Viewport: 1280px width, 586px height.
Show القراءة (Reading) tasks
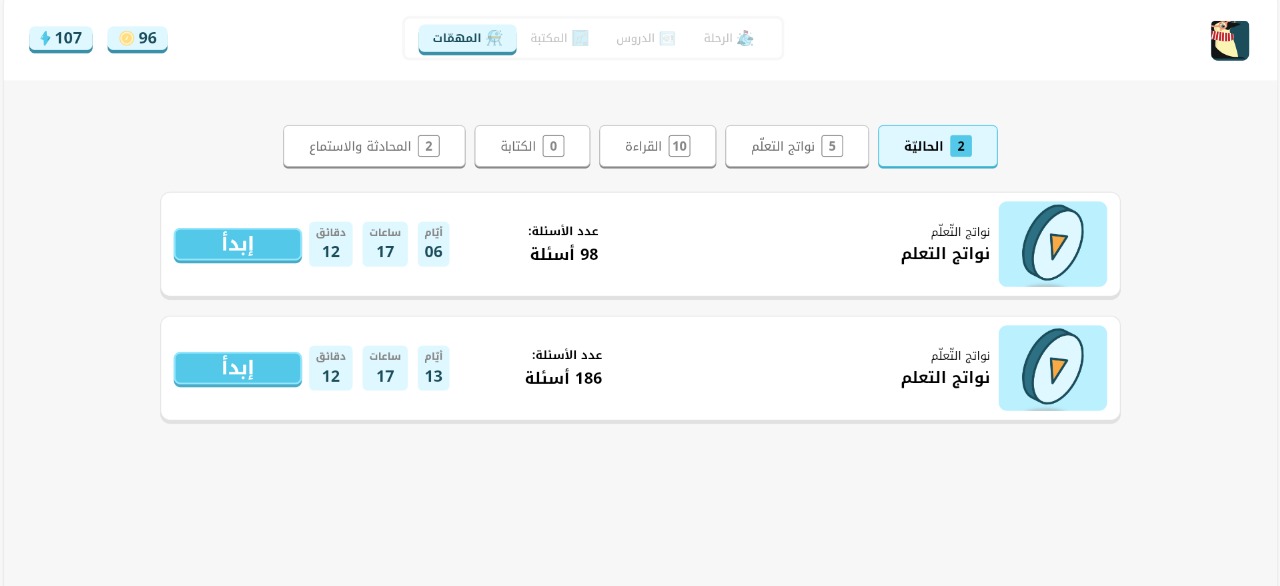coord(657,146)
